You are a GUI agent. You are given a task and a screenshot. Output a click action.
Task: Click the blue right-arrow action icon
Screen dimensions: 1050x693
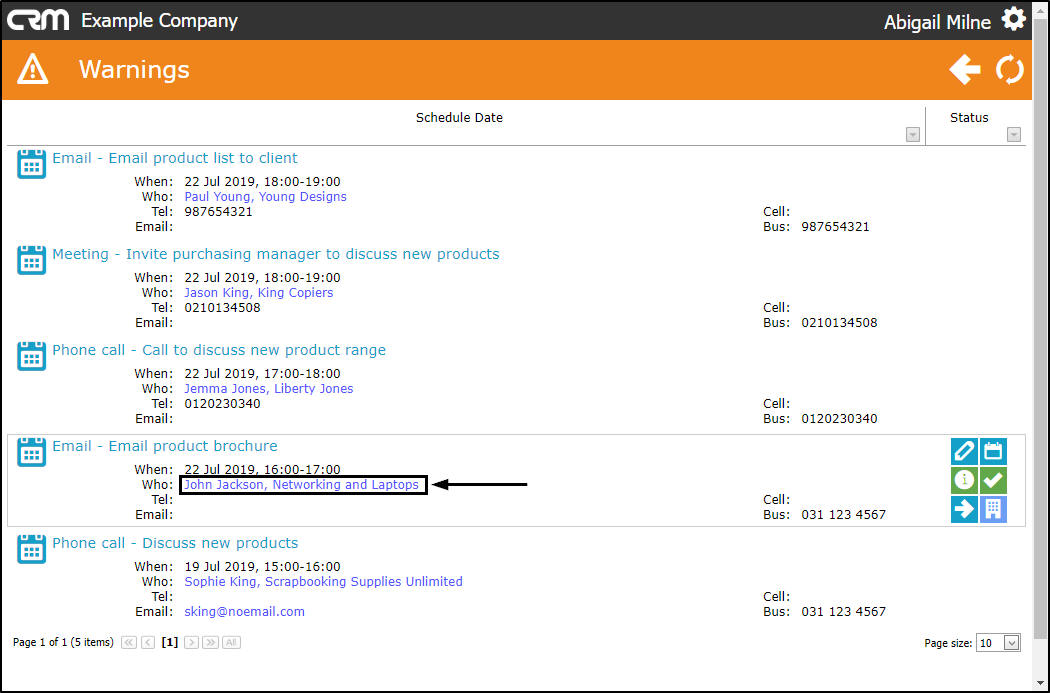tap(964, 509)
